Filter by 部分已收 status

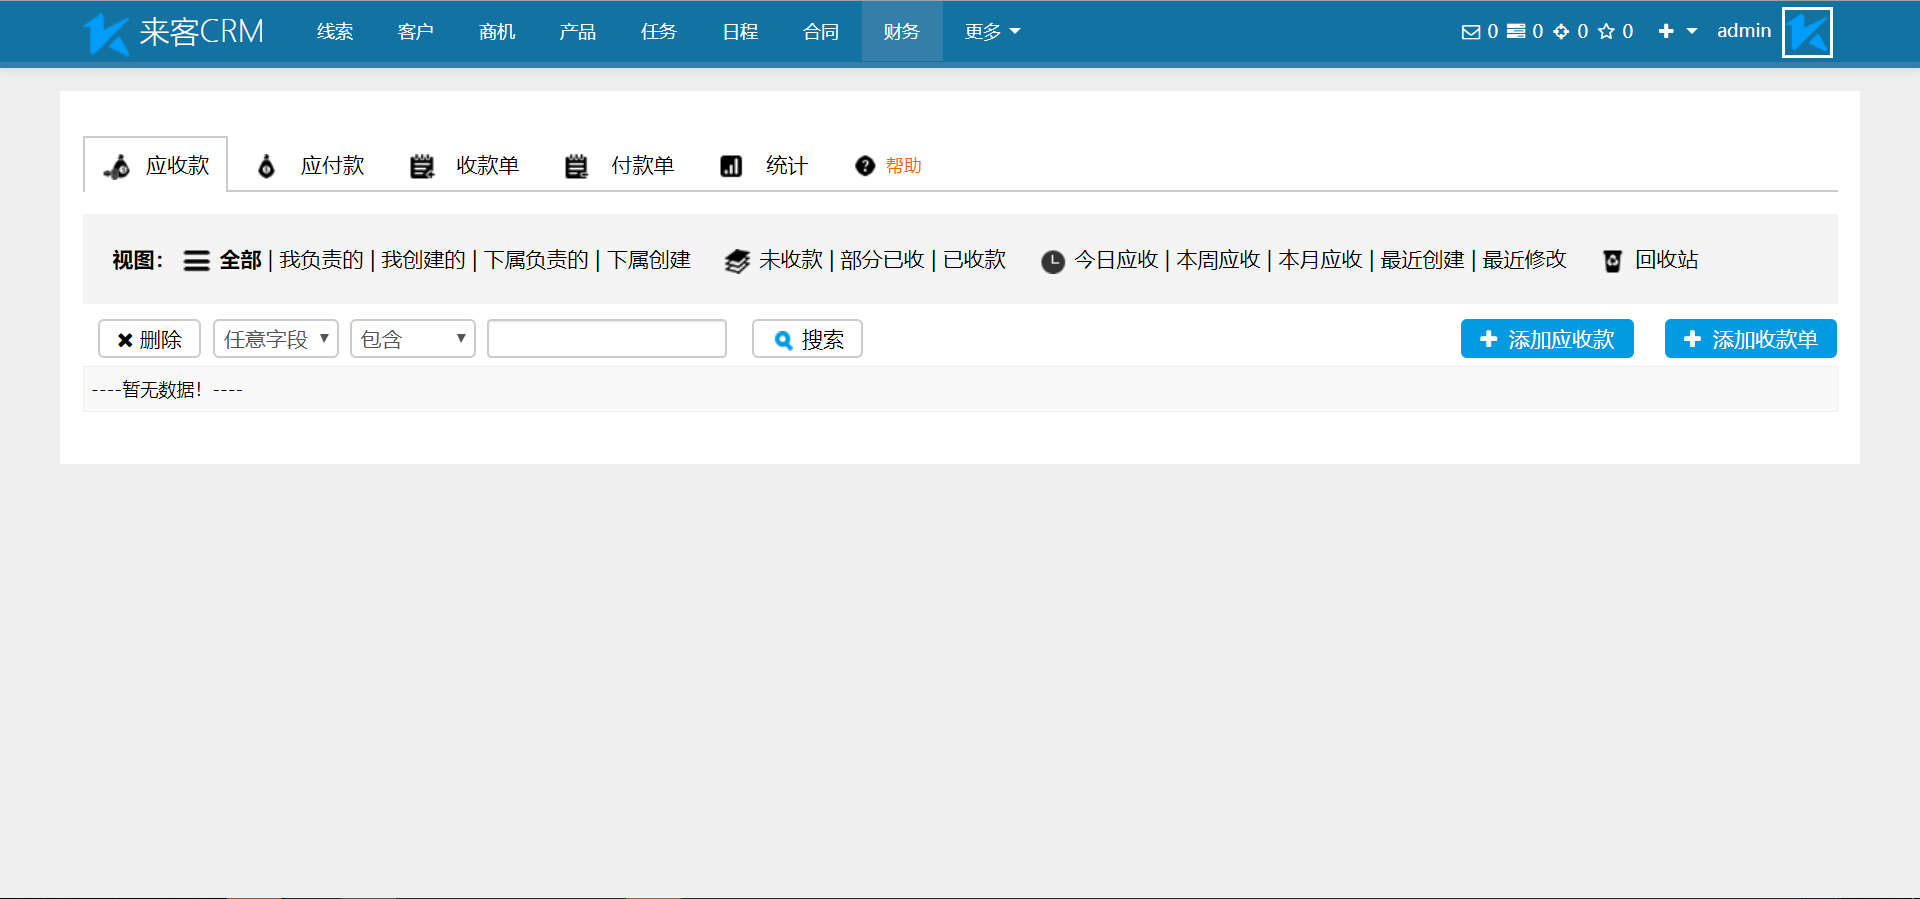click(882, 260)
